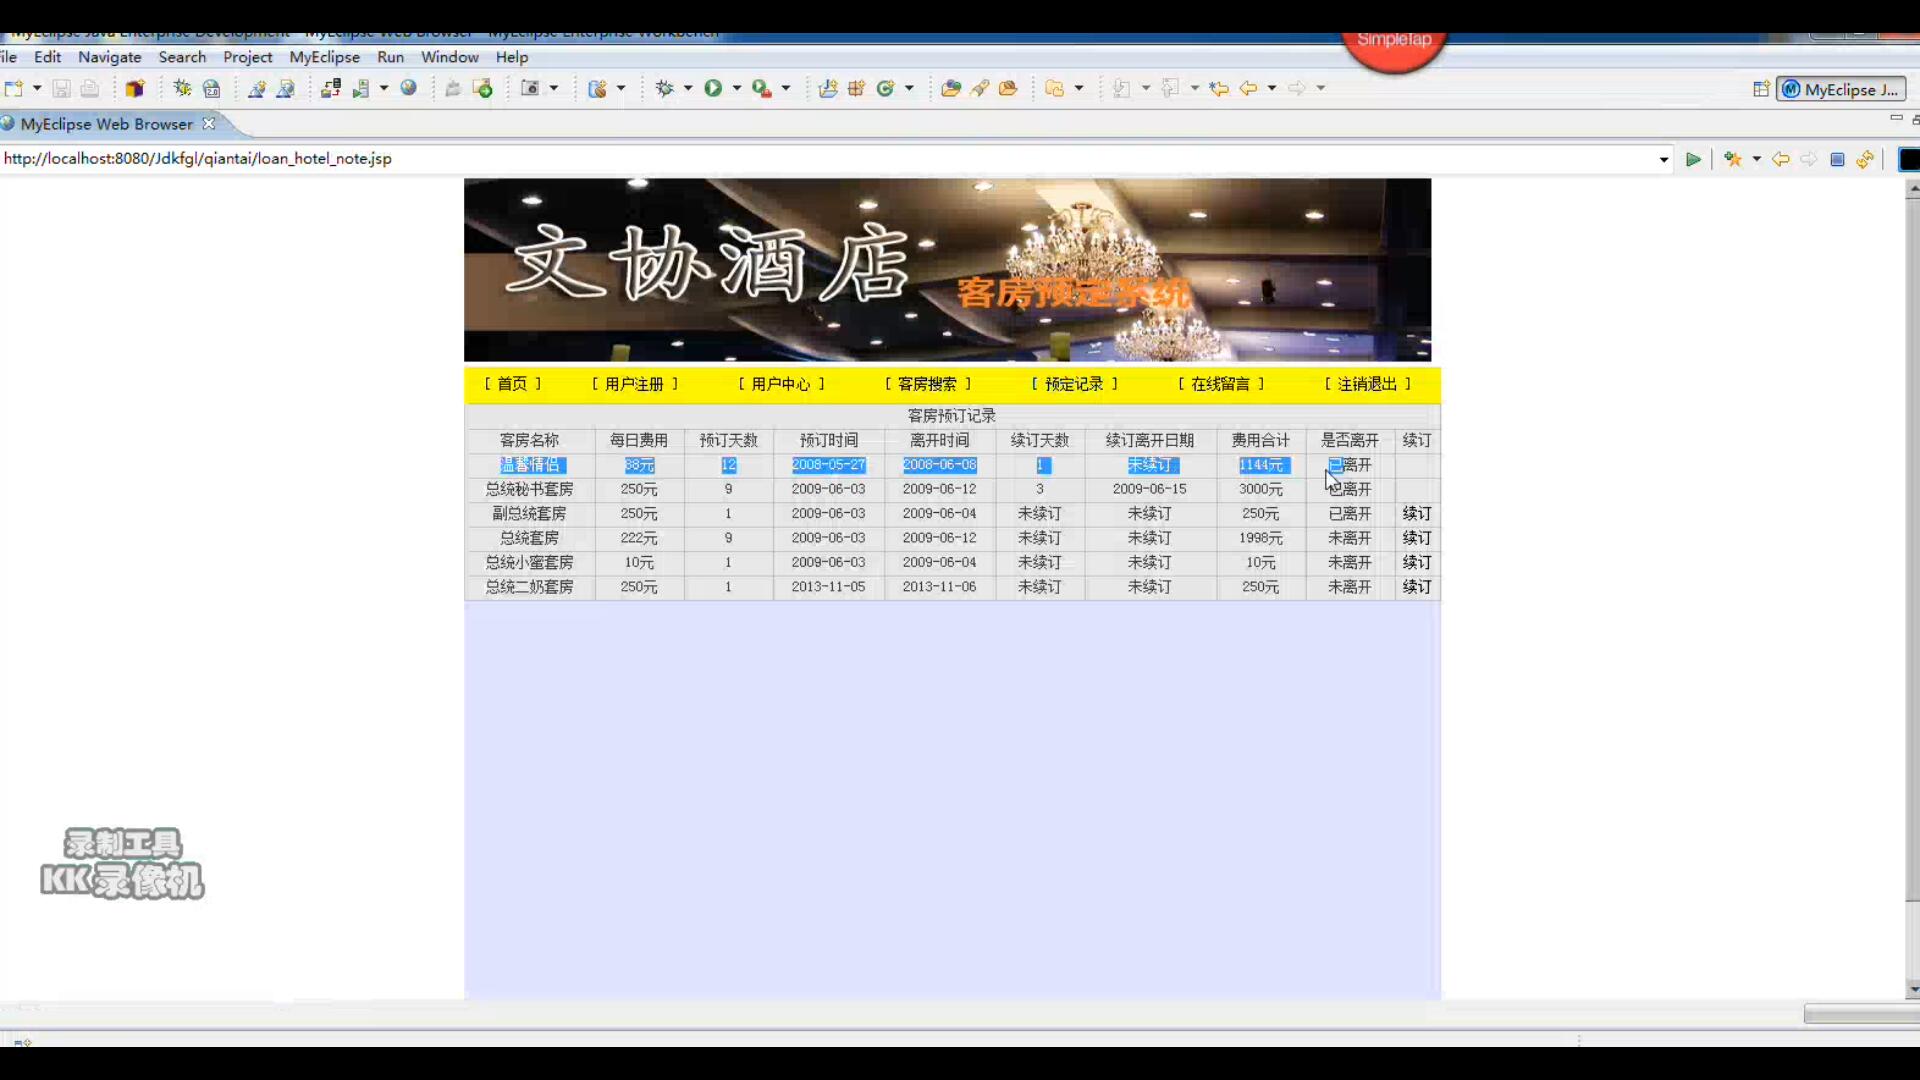Click the browser Refresh icon
This screenshot has width=1920, height=1080.
pos(1865,159)
